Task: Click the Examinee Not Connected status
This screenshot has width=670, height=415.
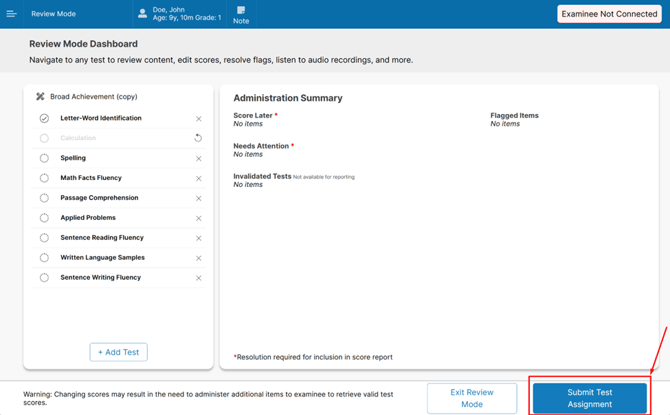Action: [x=608, y=14]
